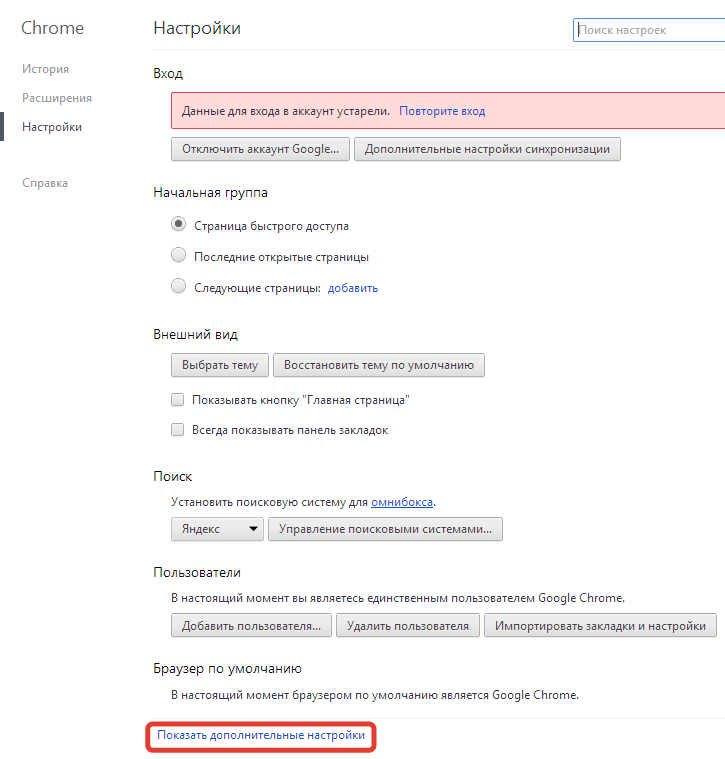725x759 pixels.
Task: Open the История page in sidebar
Action: click(45, 69)
